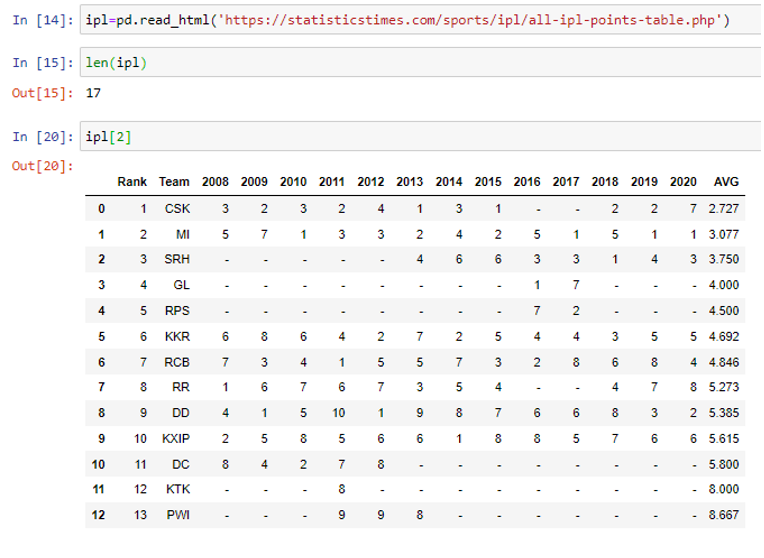Click DD's 2011 value 10
The width and height of the screenshot is (764, 558).
[x=339, y=413]
